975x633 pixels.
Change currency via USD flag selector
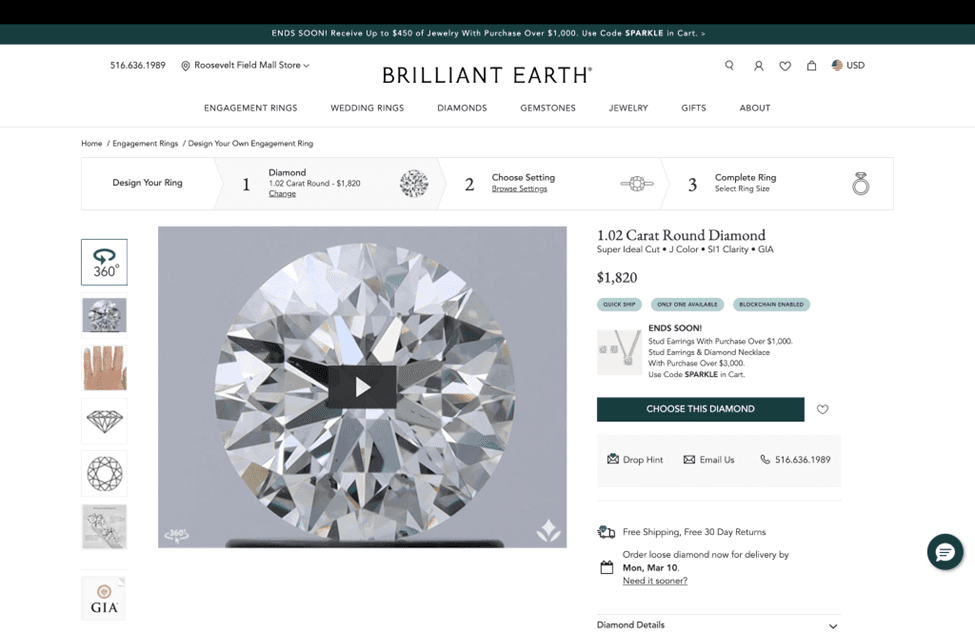tap(848, 65)
